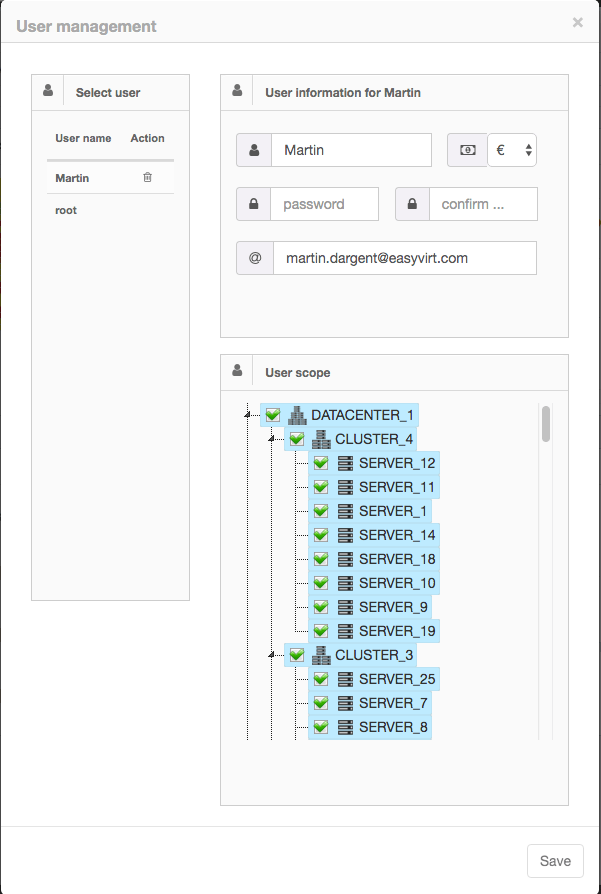Click the SERVER_19 server icon
The width and height of the screenshot is (601, 894).
(345, 631)
